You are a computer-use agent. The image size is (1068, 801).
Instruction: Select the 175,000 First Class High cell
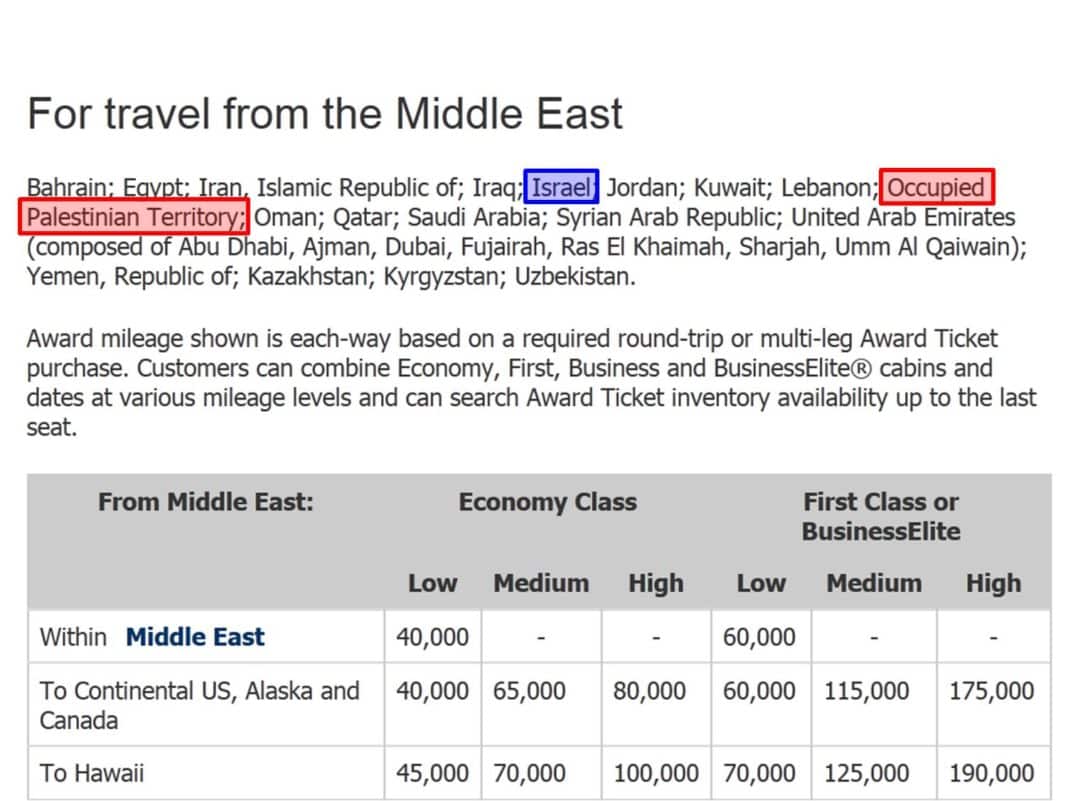click(x=992, y=691)
